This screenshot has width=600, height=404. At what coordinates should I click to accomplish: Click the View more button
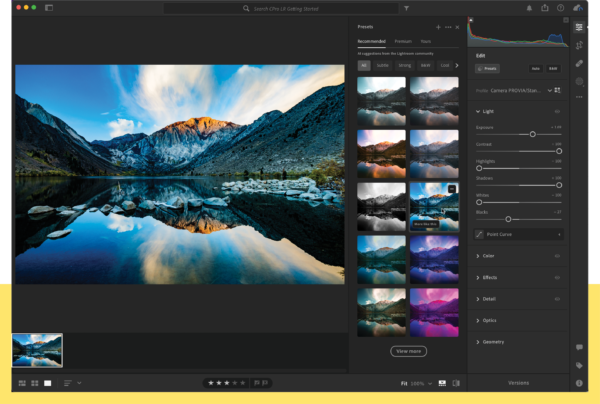tap(408, 351)
